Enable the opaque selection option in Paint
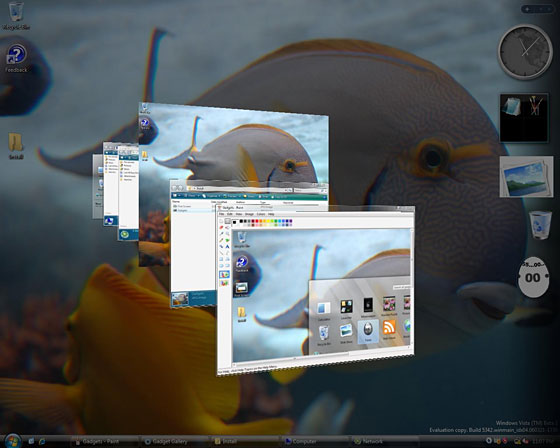The height and width of the screenshot is (448, 560). (224, 274)
